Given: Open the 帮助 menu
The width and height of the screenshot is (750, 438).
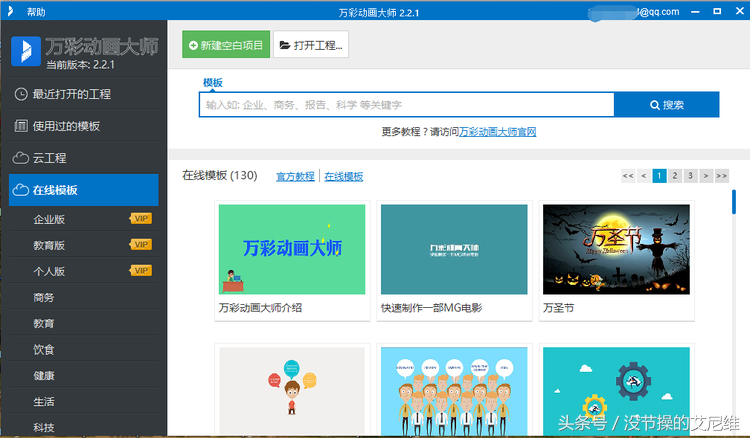Looking at the screenshot, I should click(36, 12).
